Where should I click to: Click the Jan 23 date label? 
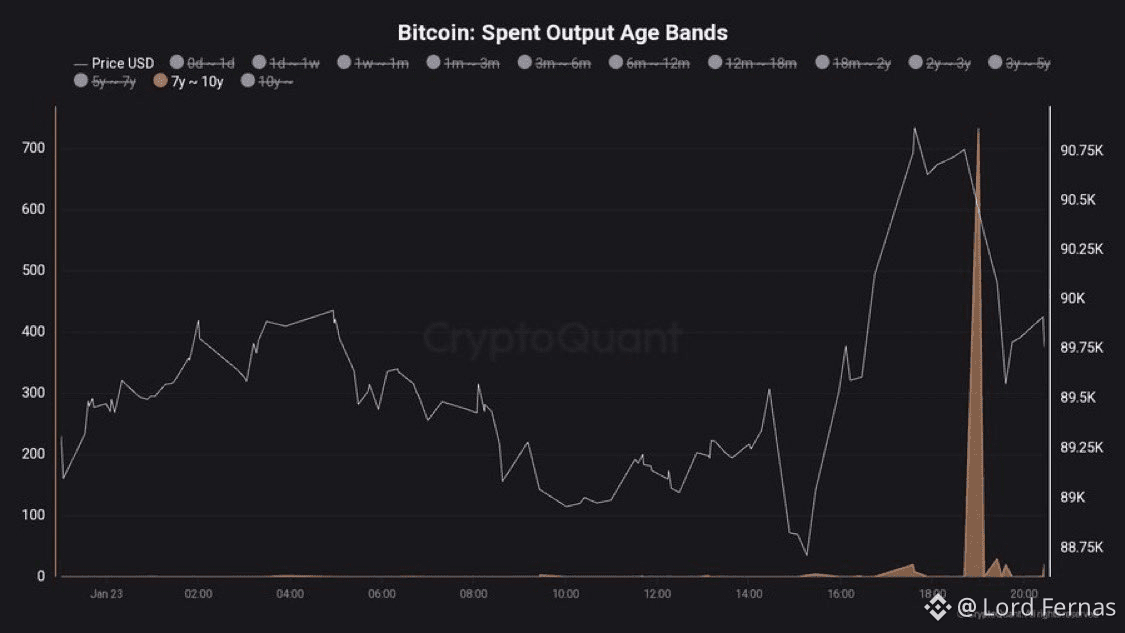click(x=106, y=594)
